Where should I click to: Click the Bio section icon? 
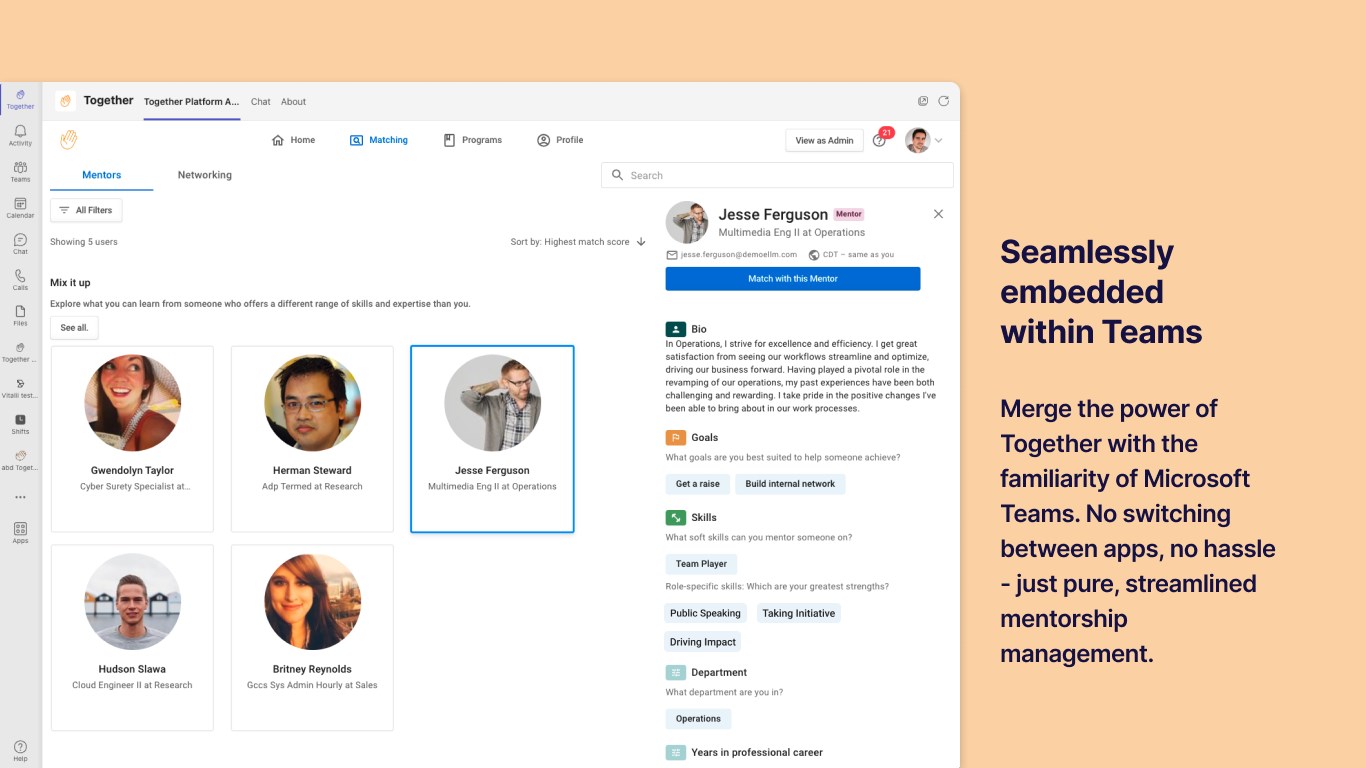click(675, 329)
